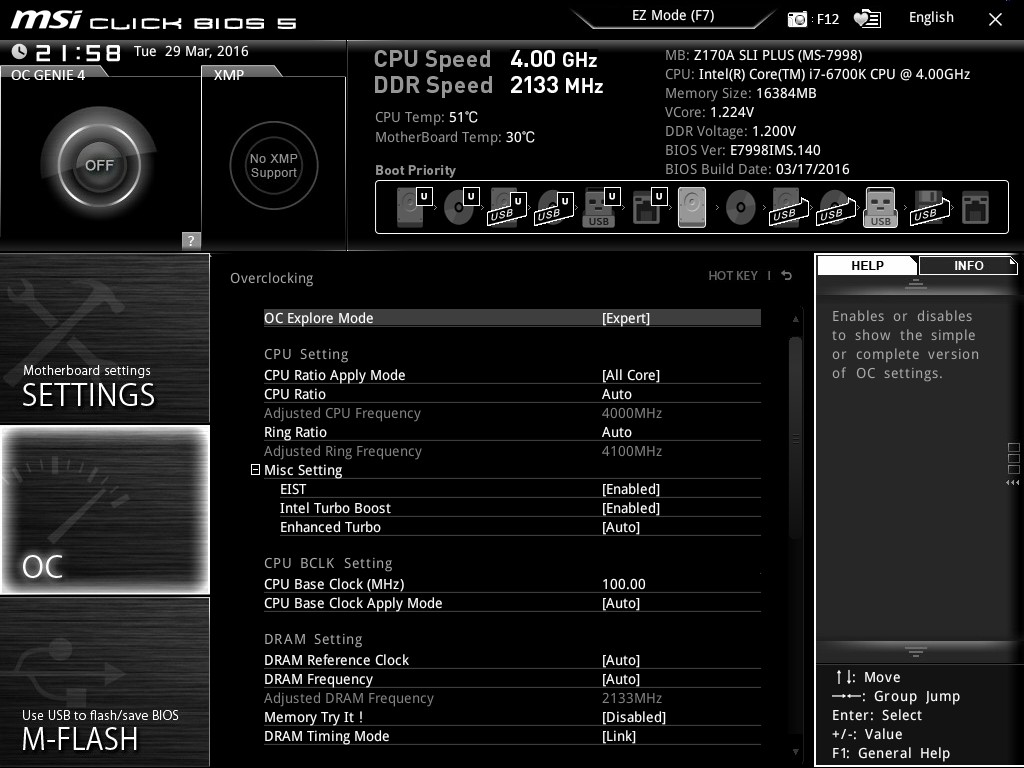Select the UEFI USB CD/DVD boot icon

554,208
